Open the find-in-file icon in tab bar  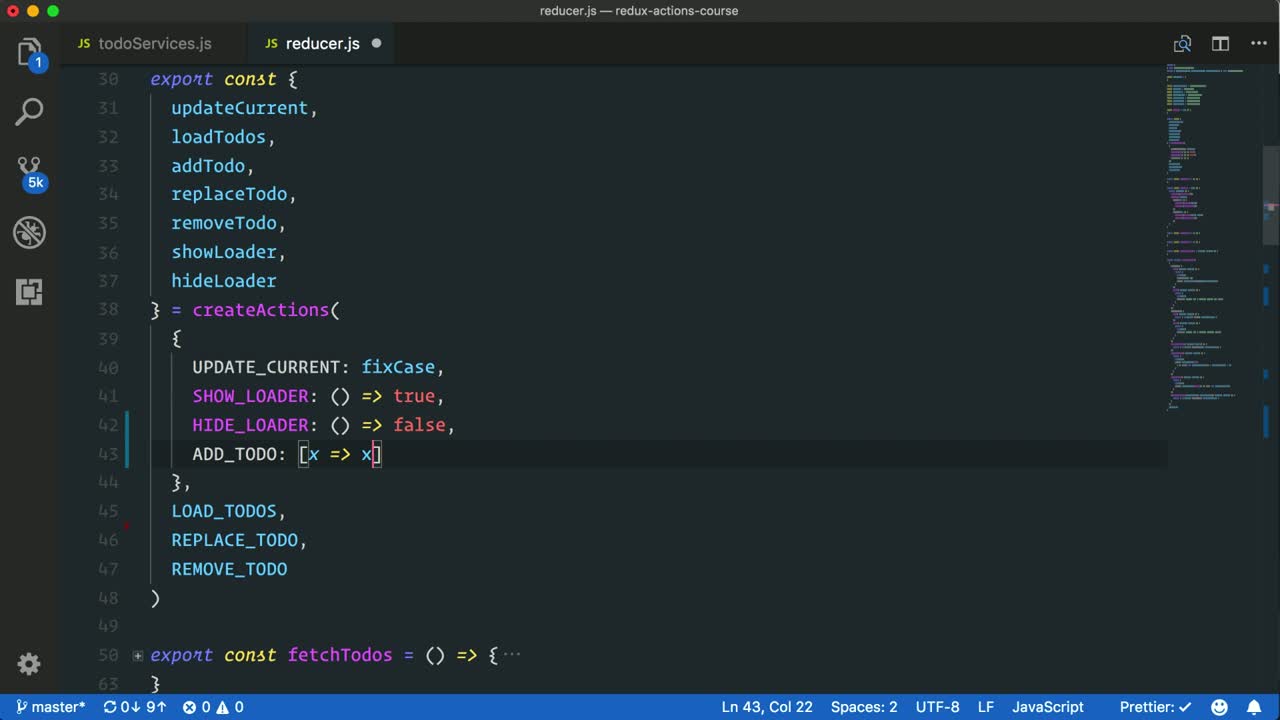[1182, 44]
